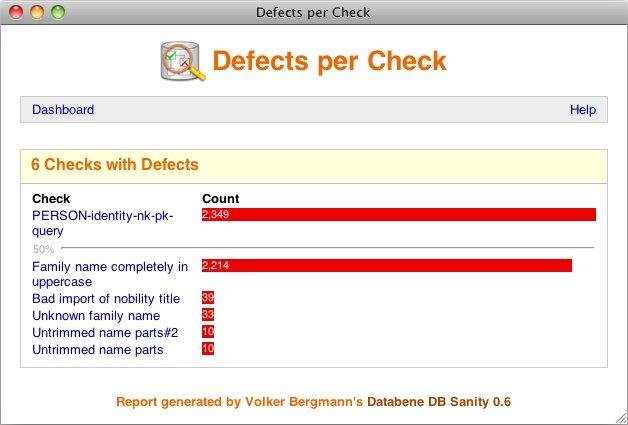Viewport: 628px width, 425px height.
Task: Click the red bar showing 33
Action: pos(208,315)
